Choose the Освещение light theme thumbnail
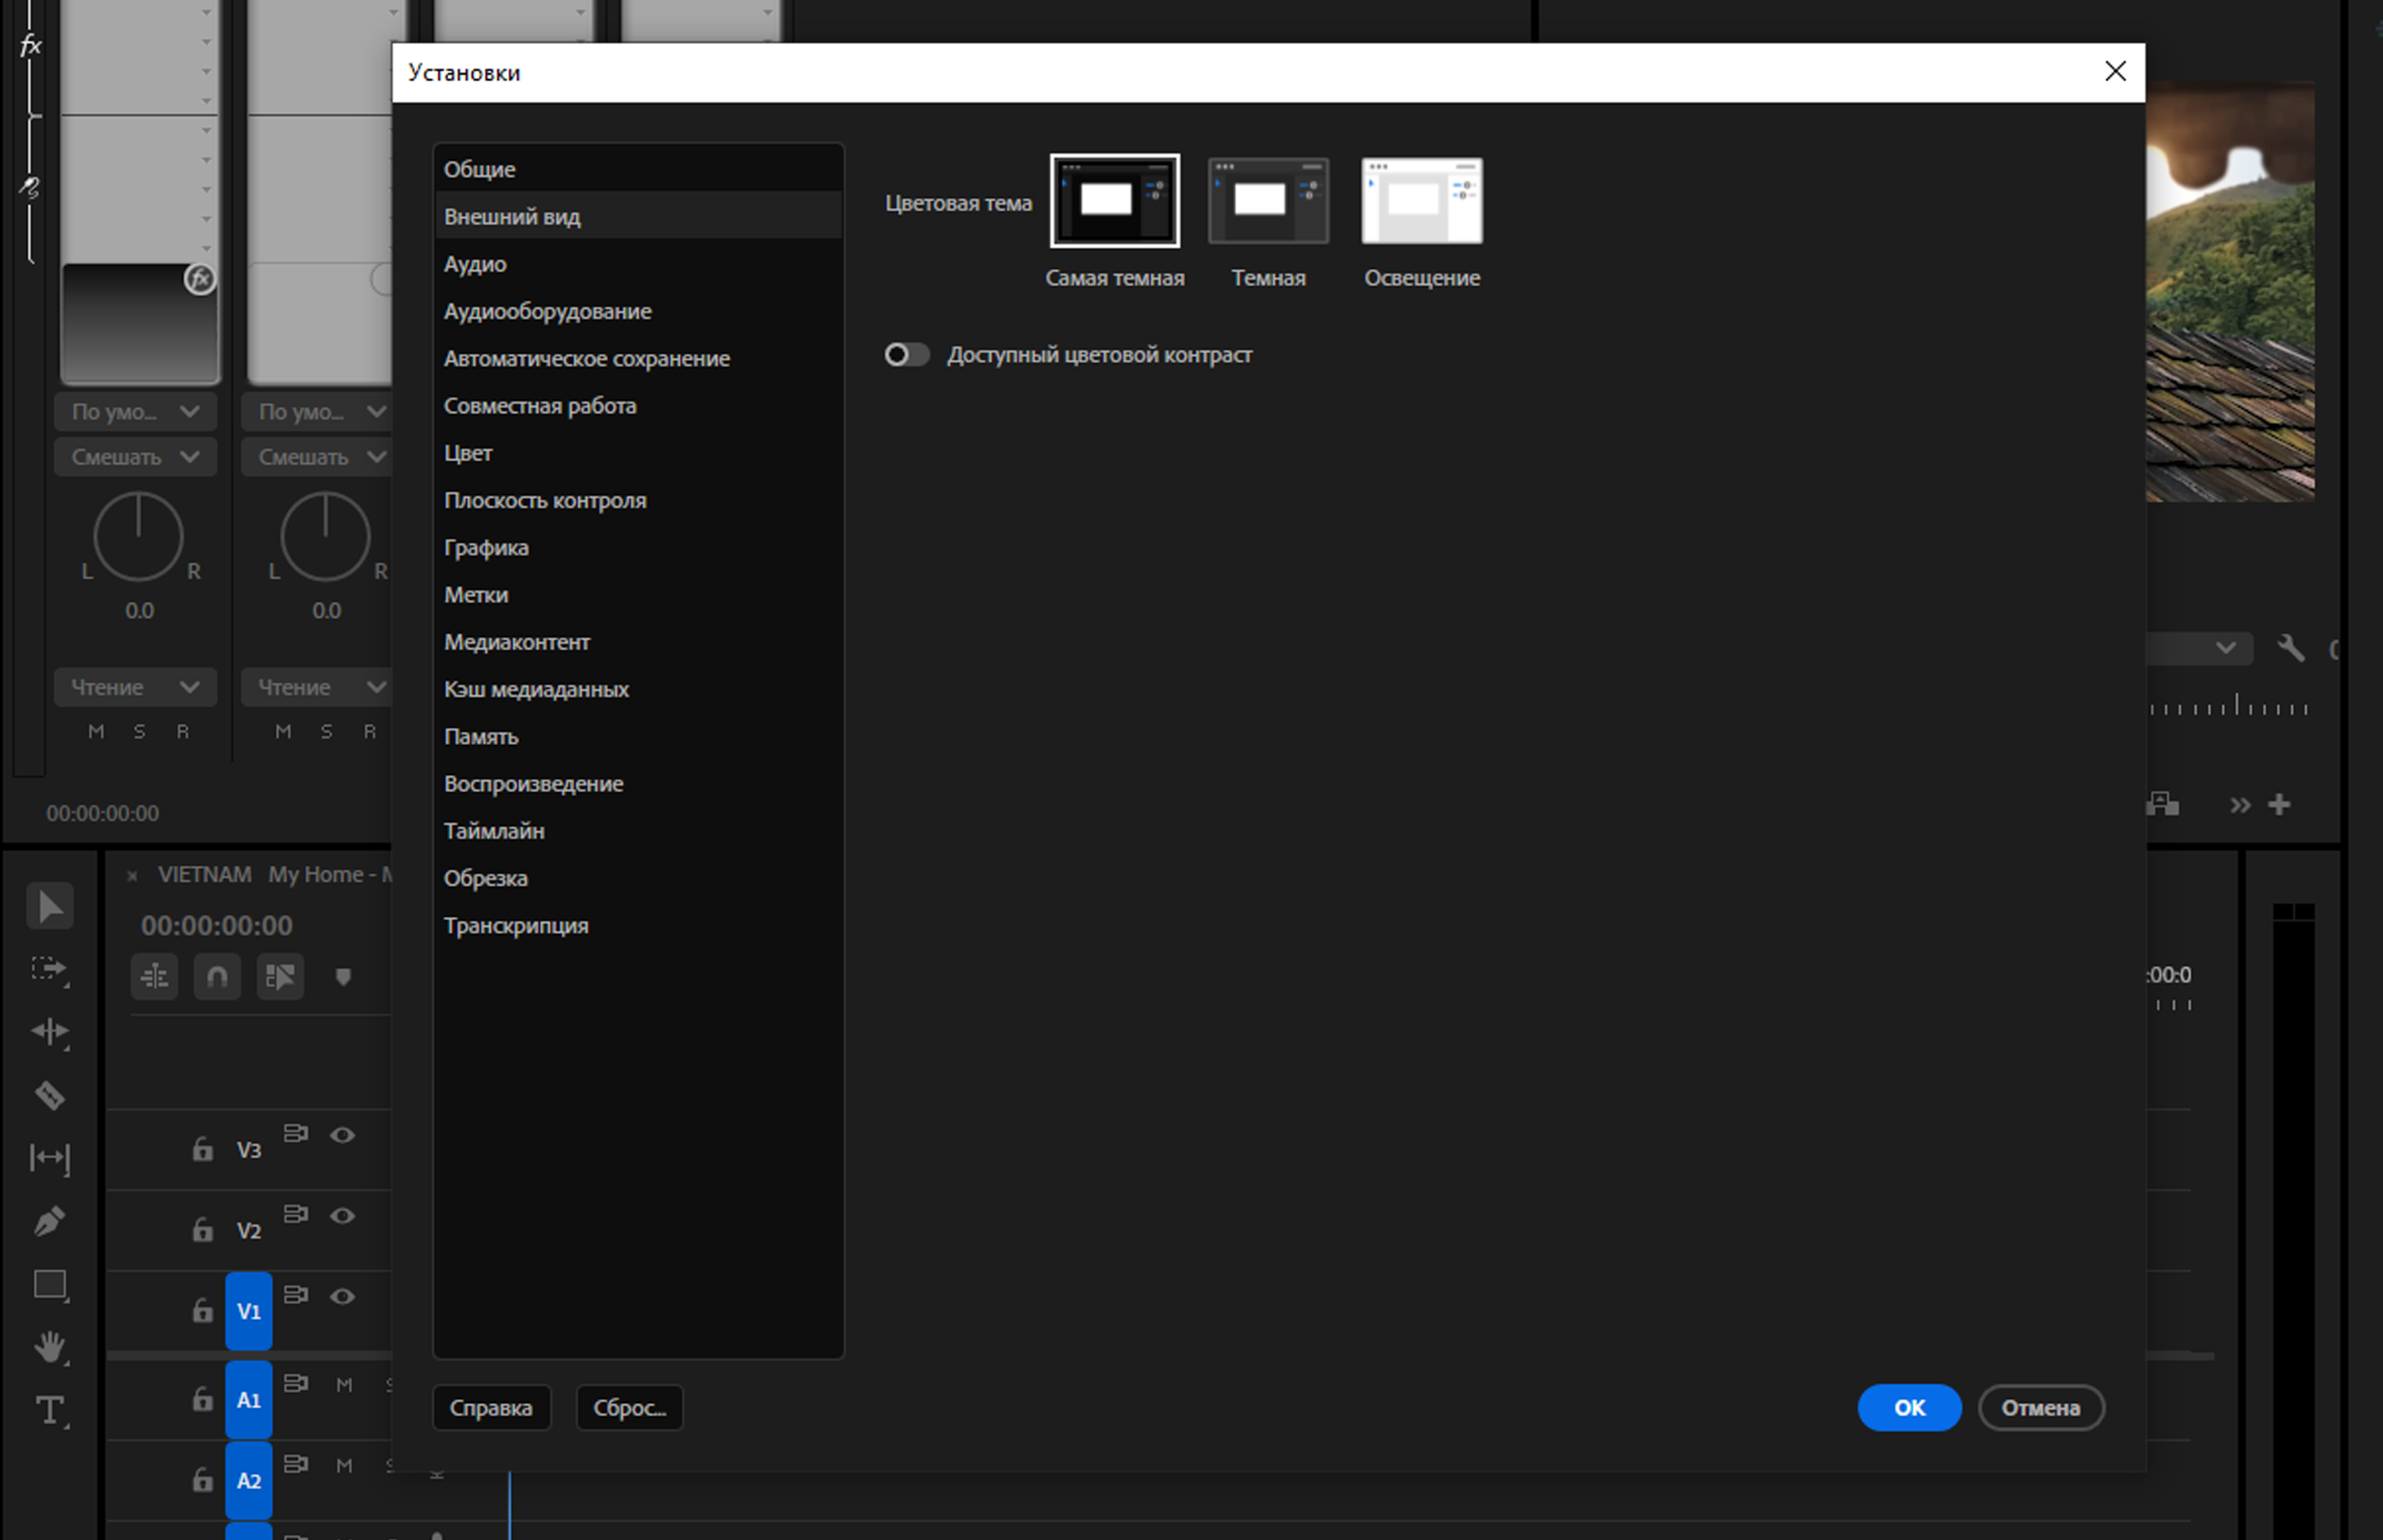This screenshot has width=2383, height=1540. click(x=1421, y=201)
